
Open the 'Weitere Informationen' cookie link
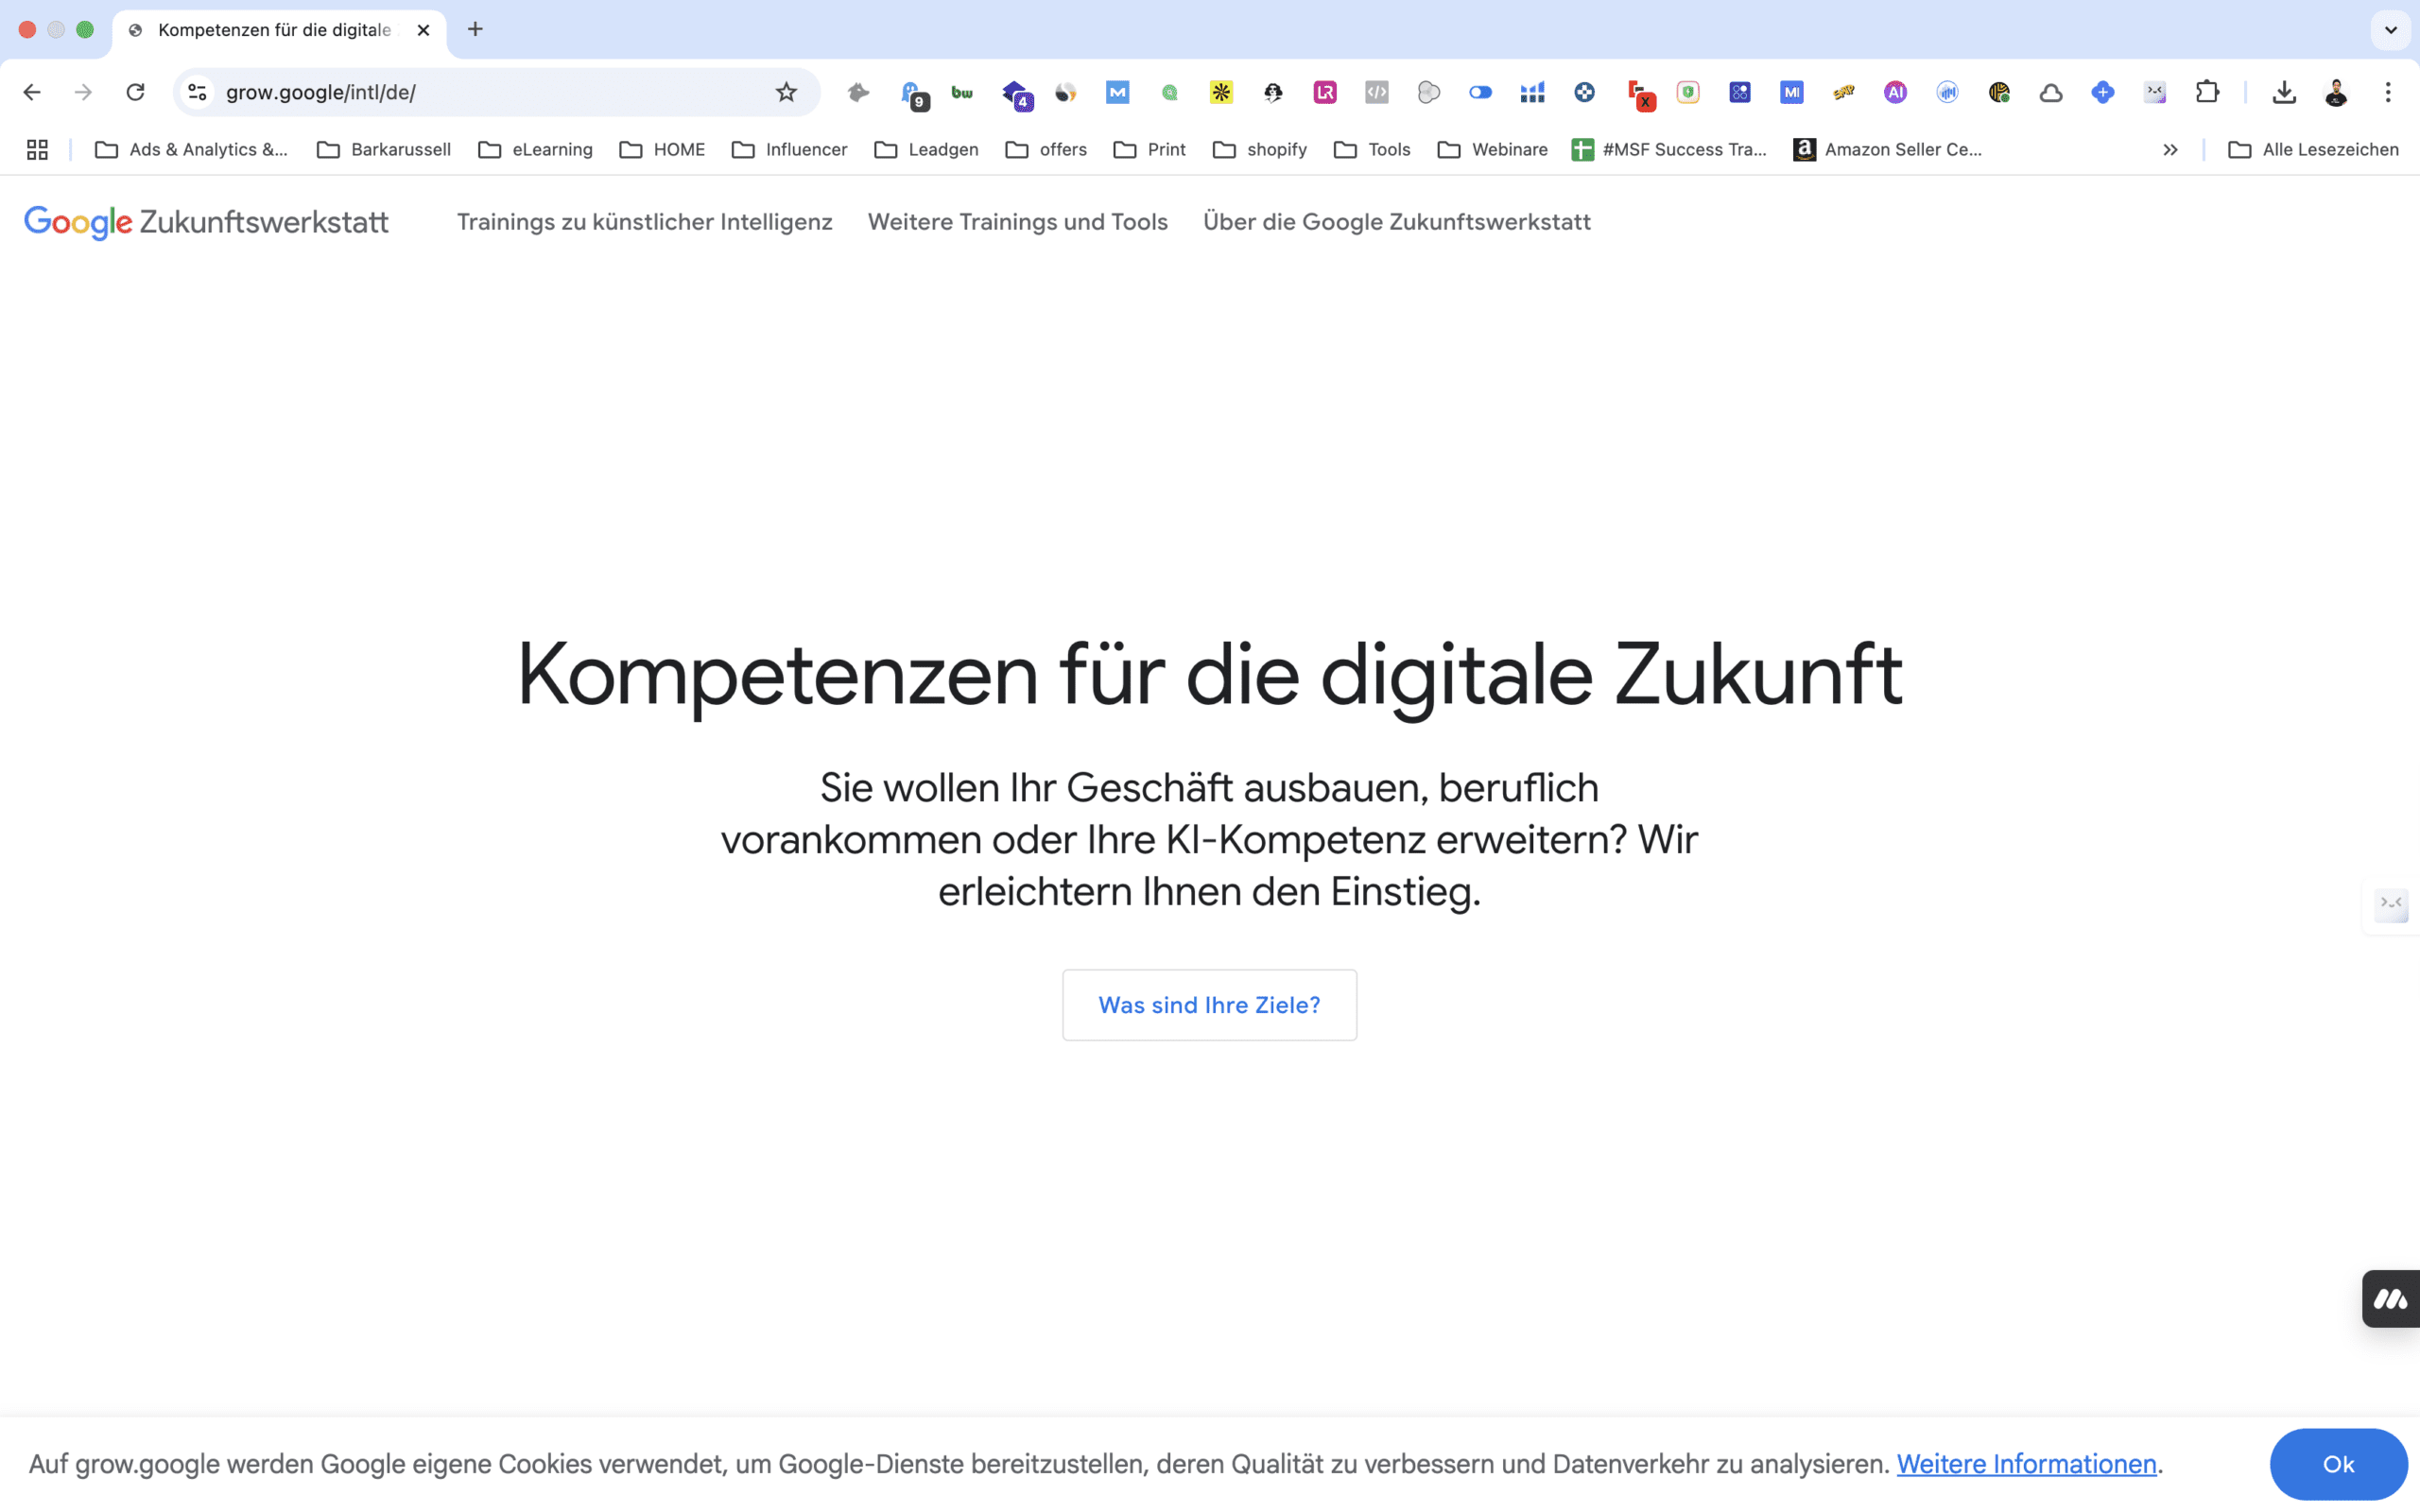2026,1464
